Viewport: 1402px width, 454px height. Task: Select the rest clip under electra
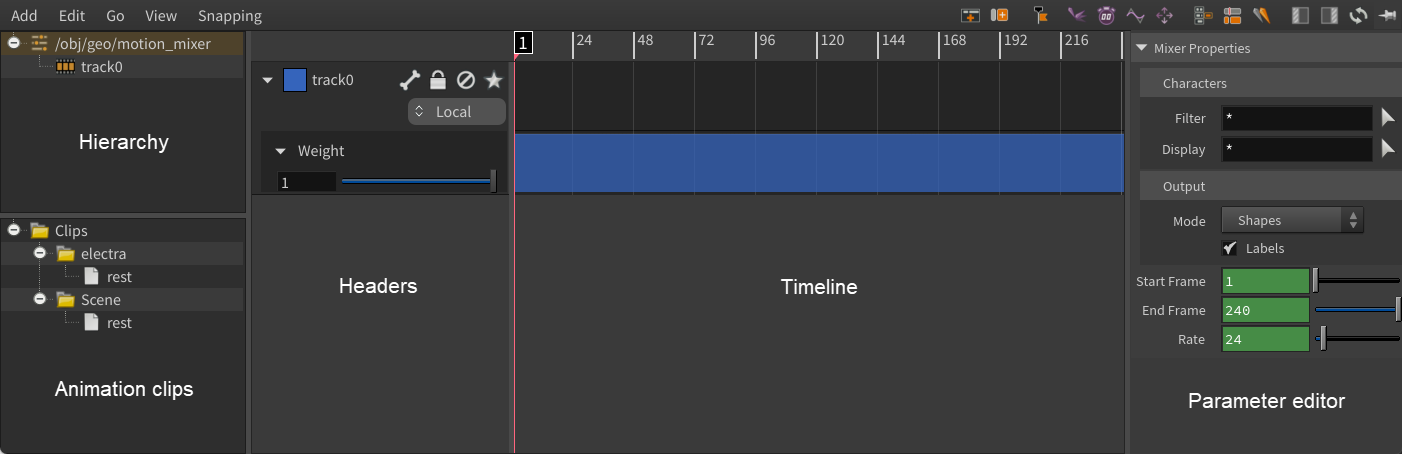point(119,277)
